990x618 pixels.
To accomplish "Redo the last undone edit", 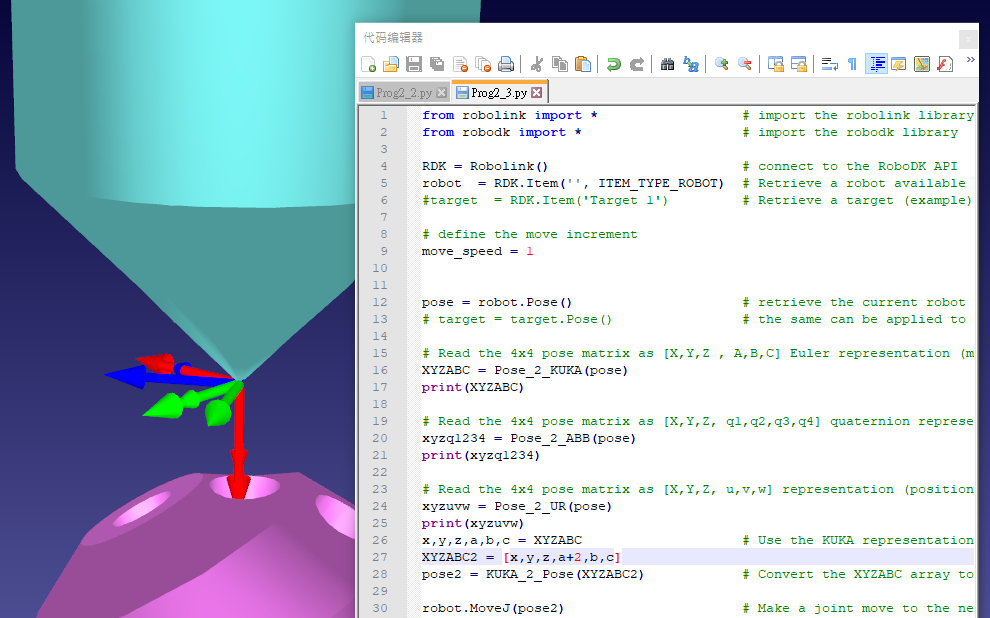I will (x=637, y=64).
